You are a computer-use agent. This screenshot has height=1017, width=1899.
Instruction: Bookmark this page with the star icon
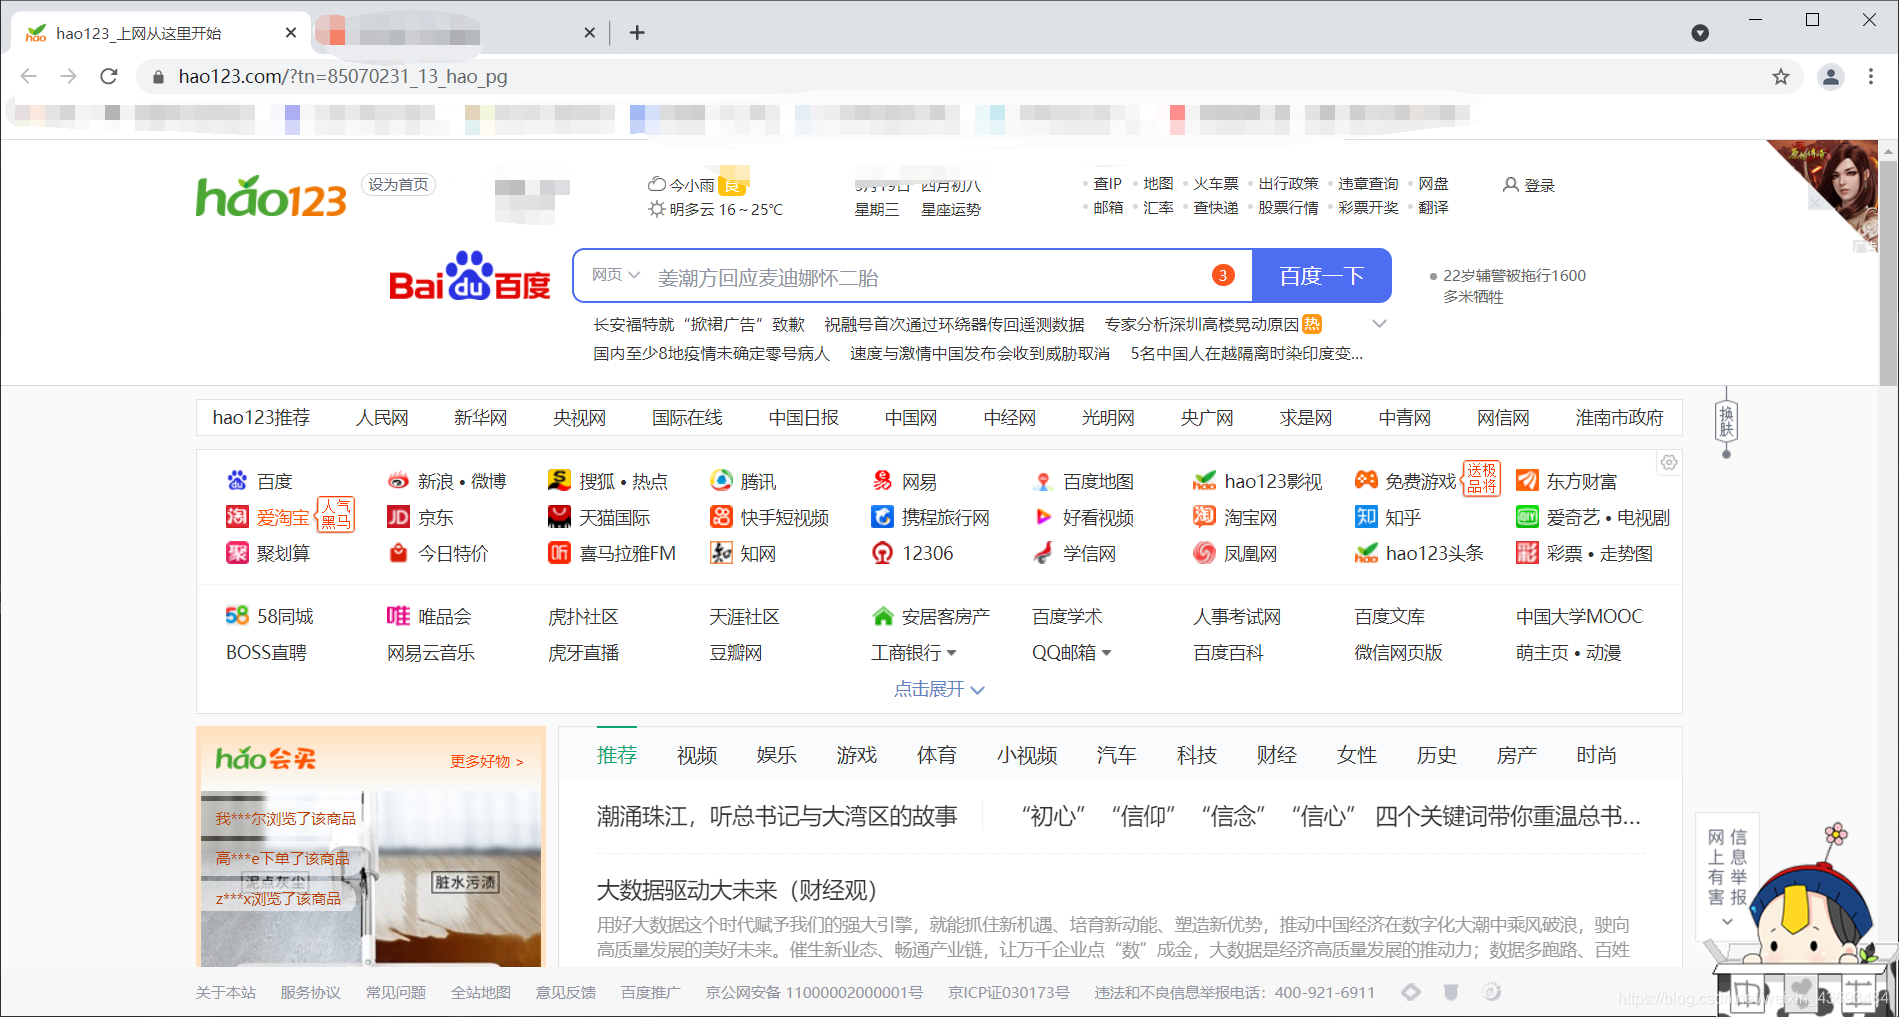pos(1781,77)
